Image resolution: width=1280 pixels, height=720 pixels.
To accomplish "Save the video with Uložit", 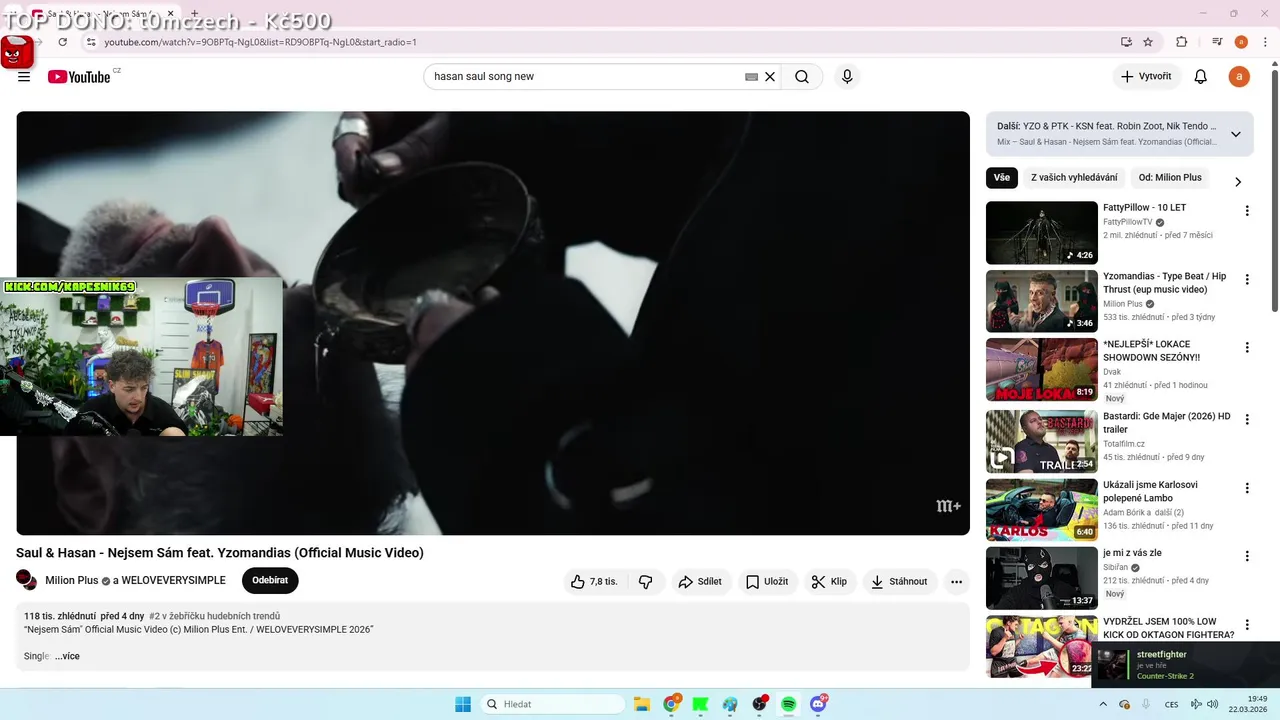I will (x=767, y=582).
